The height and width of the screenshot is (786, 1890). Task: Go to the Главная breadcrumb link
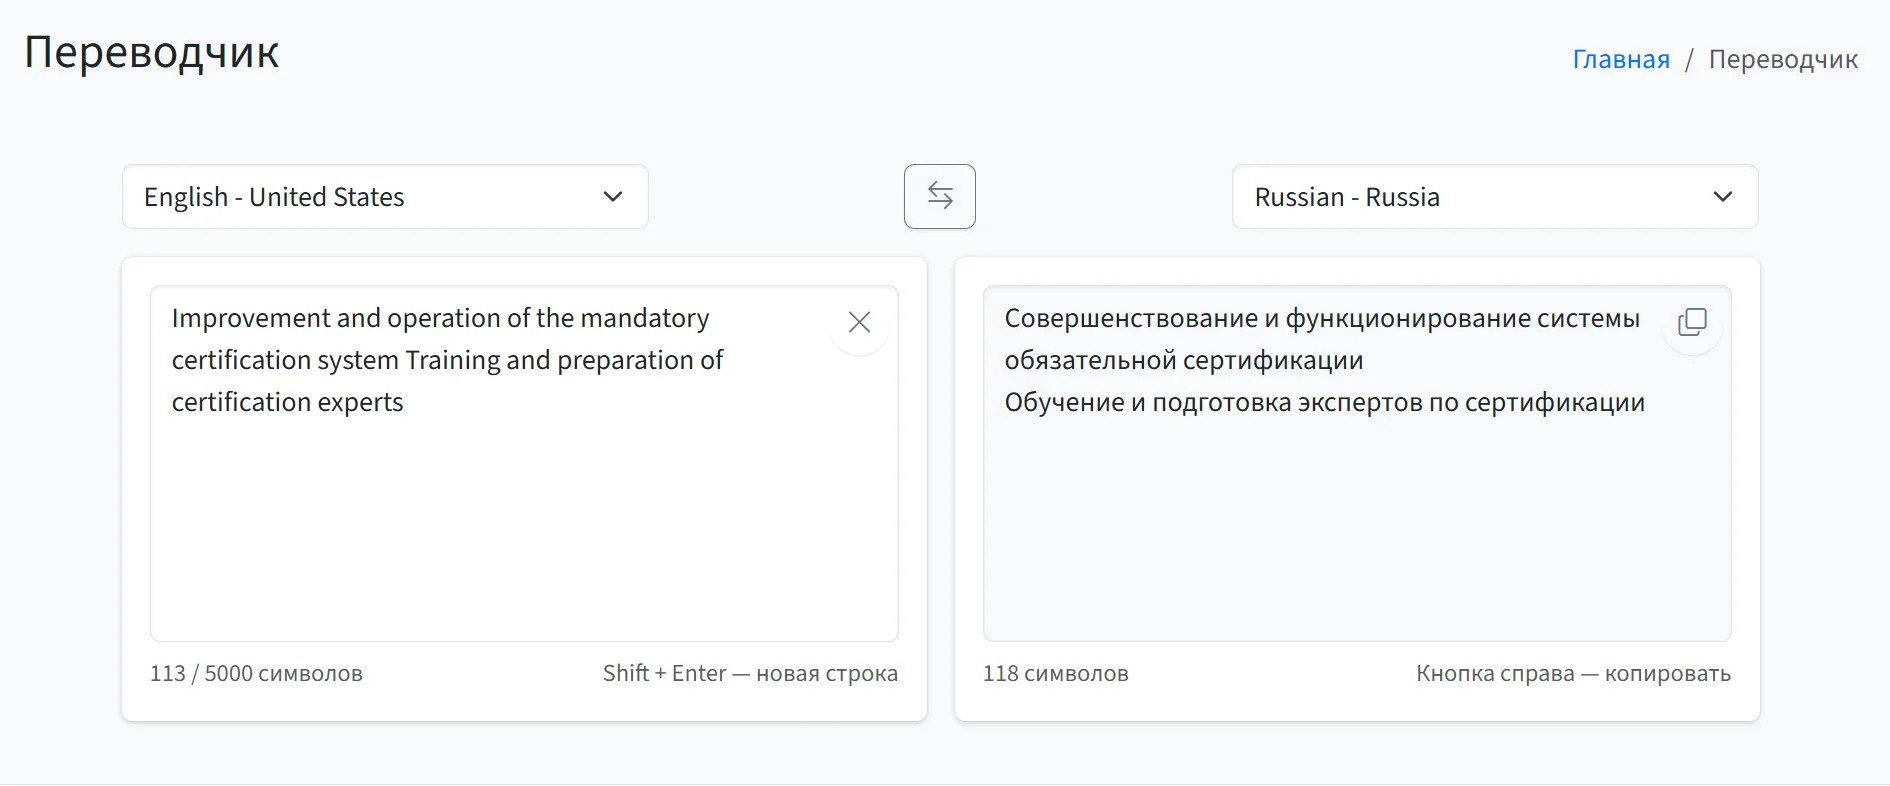pyautogui.click(x=1620, y=59)
